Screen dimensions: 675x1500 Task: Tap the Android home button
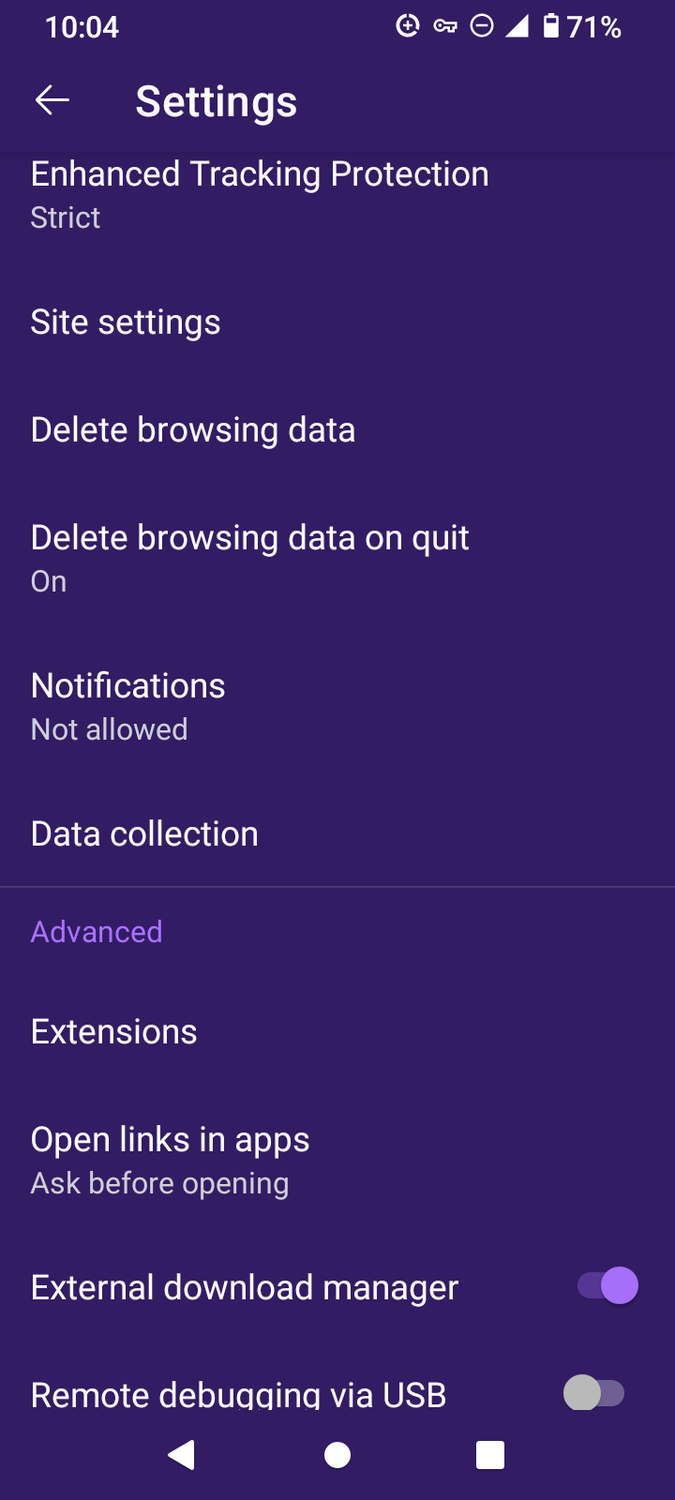pyautogui.click(x=337, y=1455)
